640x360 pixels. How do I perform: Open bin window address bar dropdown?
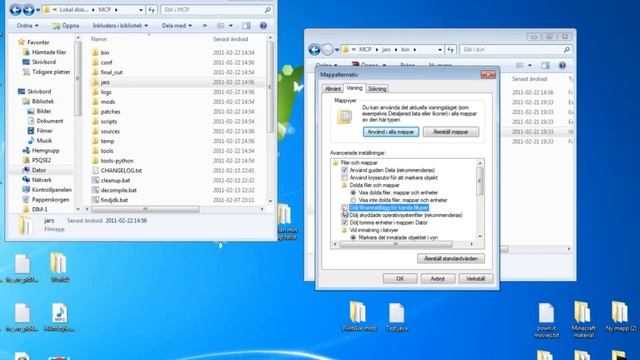coord(440,50)
